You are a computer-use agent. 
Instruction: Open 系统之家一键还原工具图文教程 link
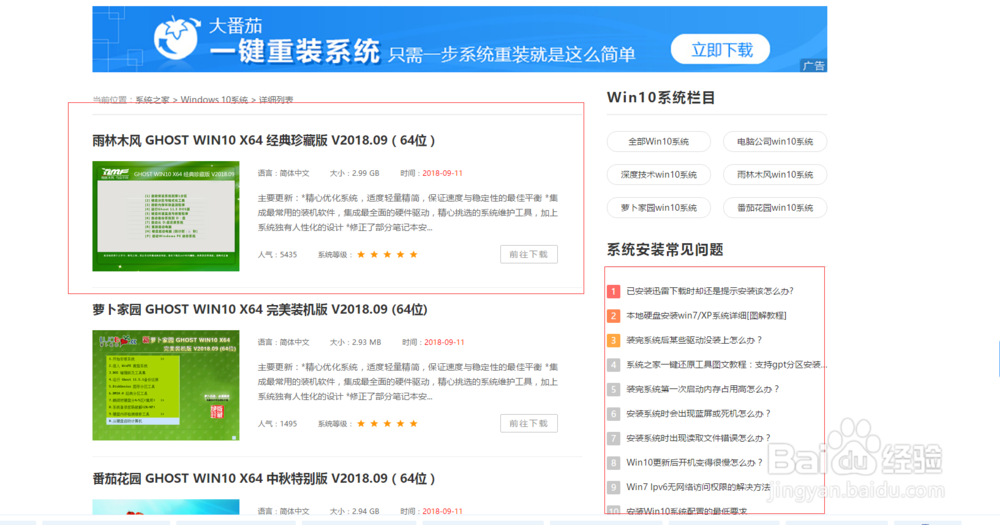click(726, 365)
